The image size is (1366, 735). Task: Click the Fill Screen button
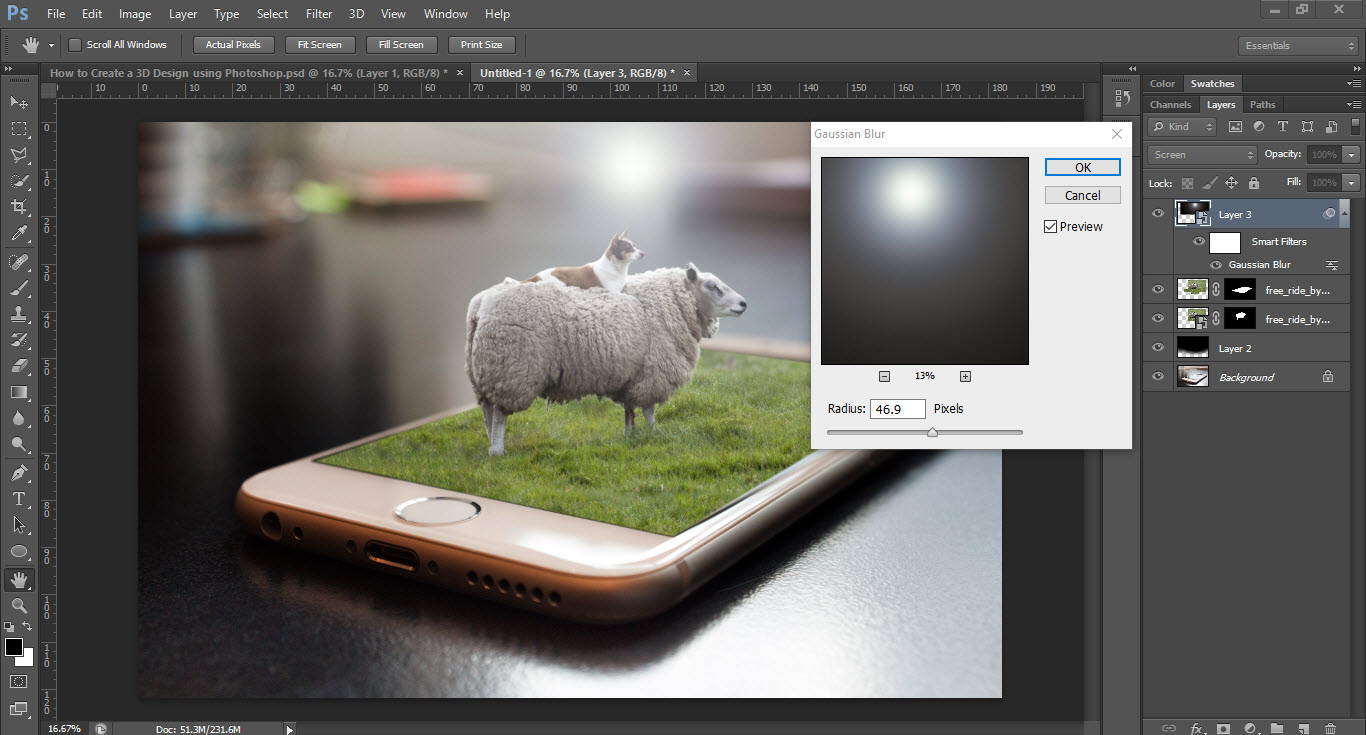coord(401,45)
